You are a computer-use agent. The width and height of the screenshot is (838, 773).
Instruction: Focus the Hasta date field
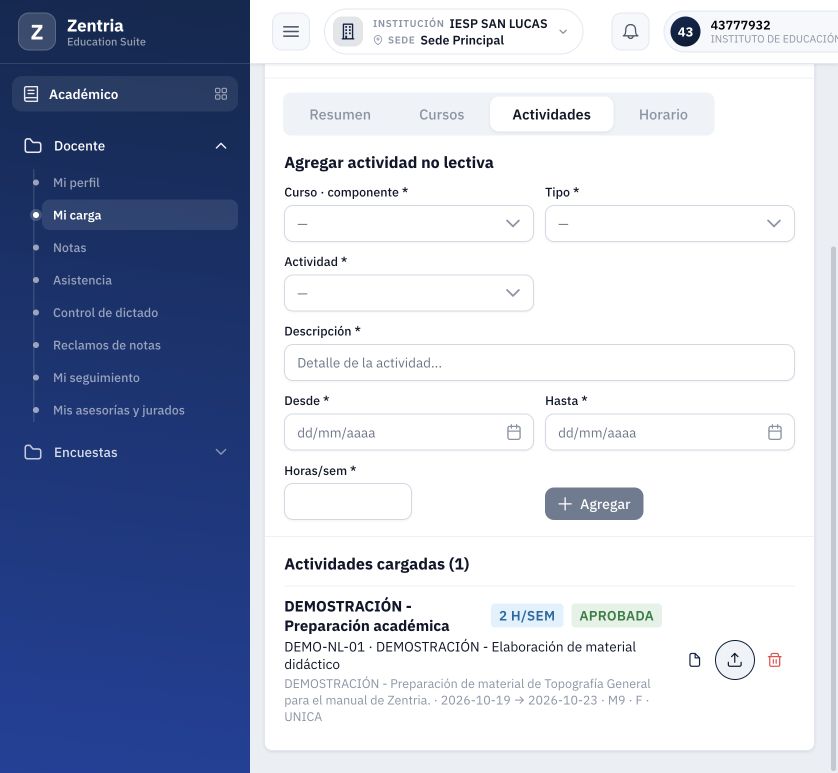coord(669,432)
